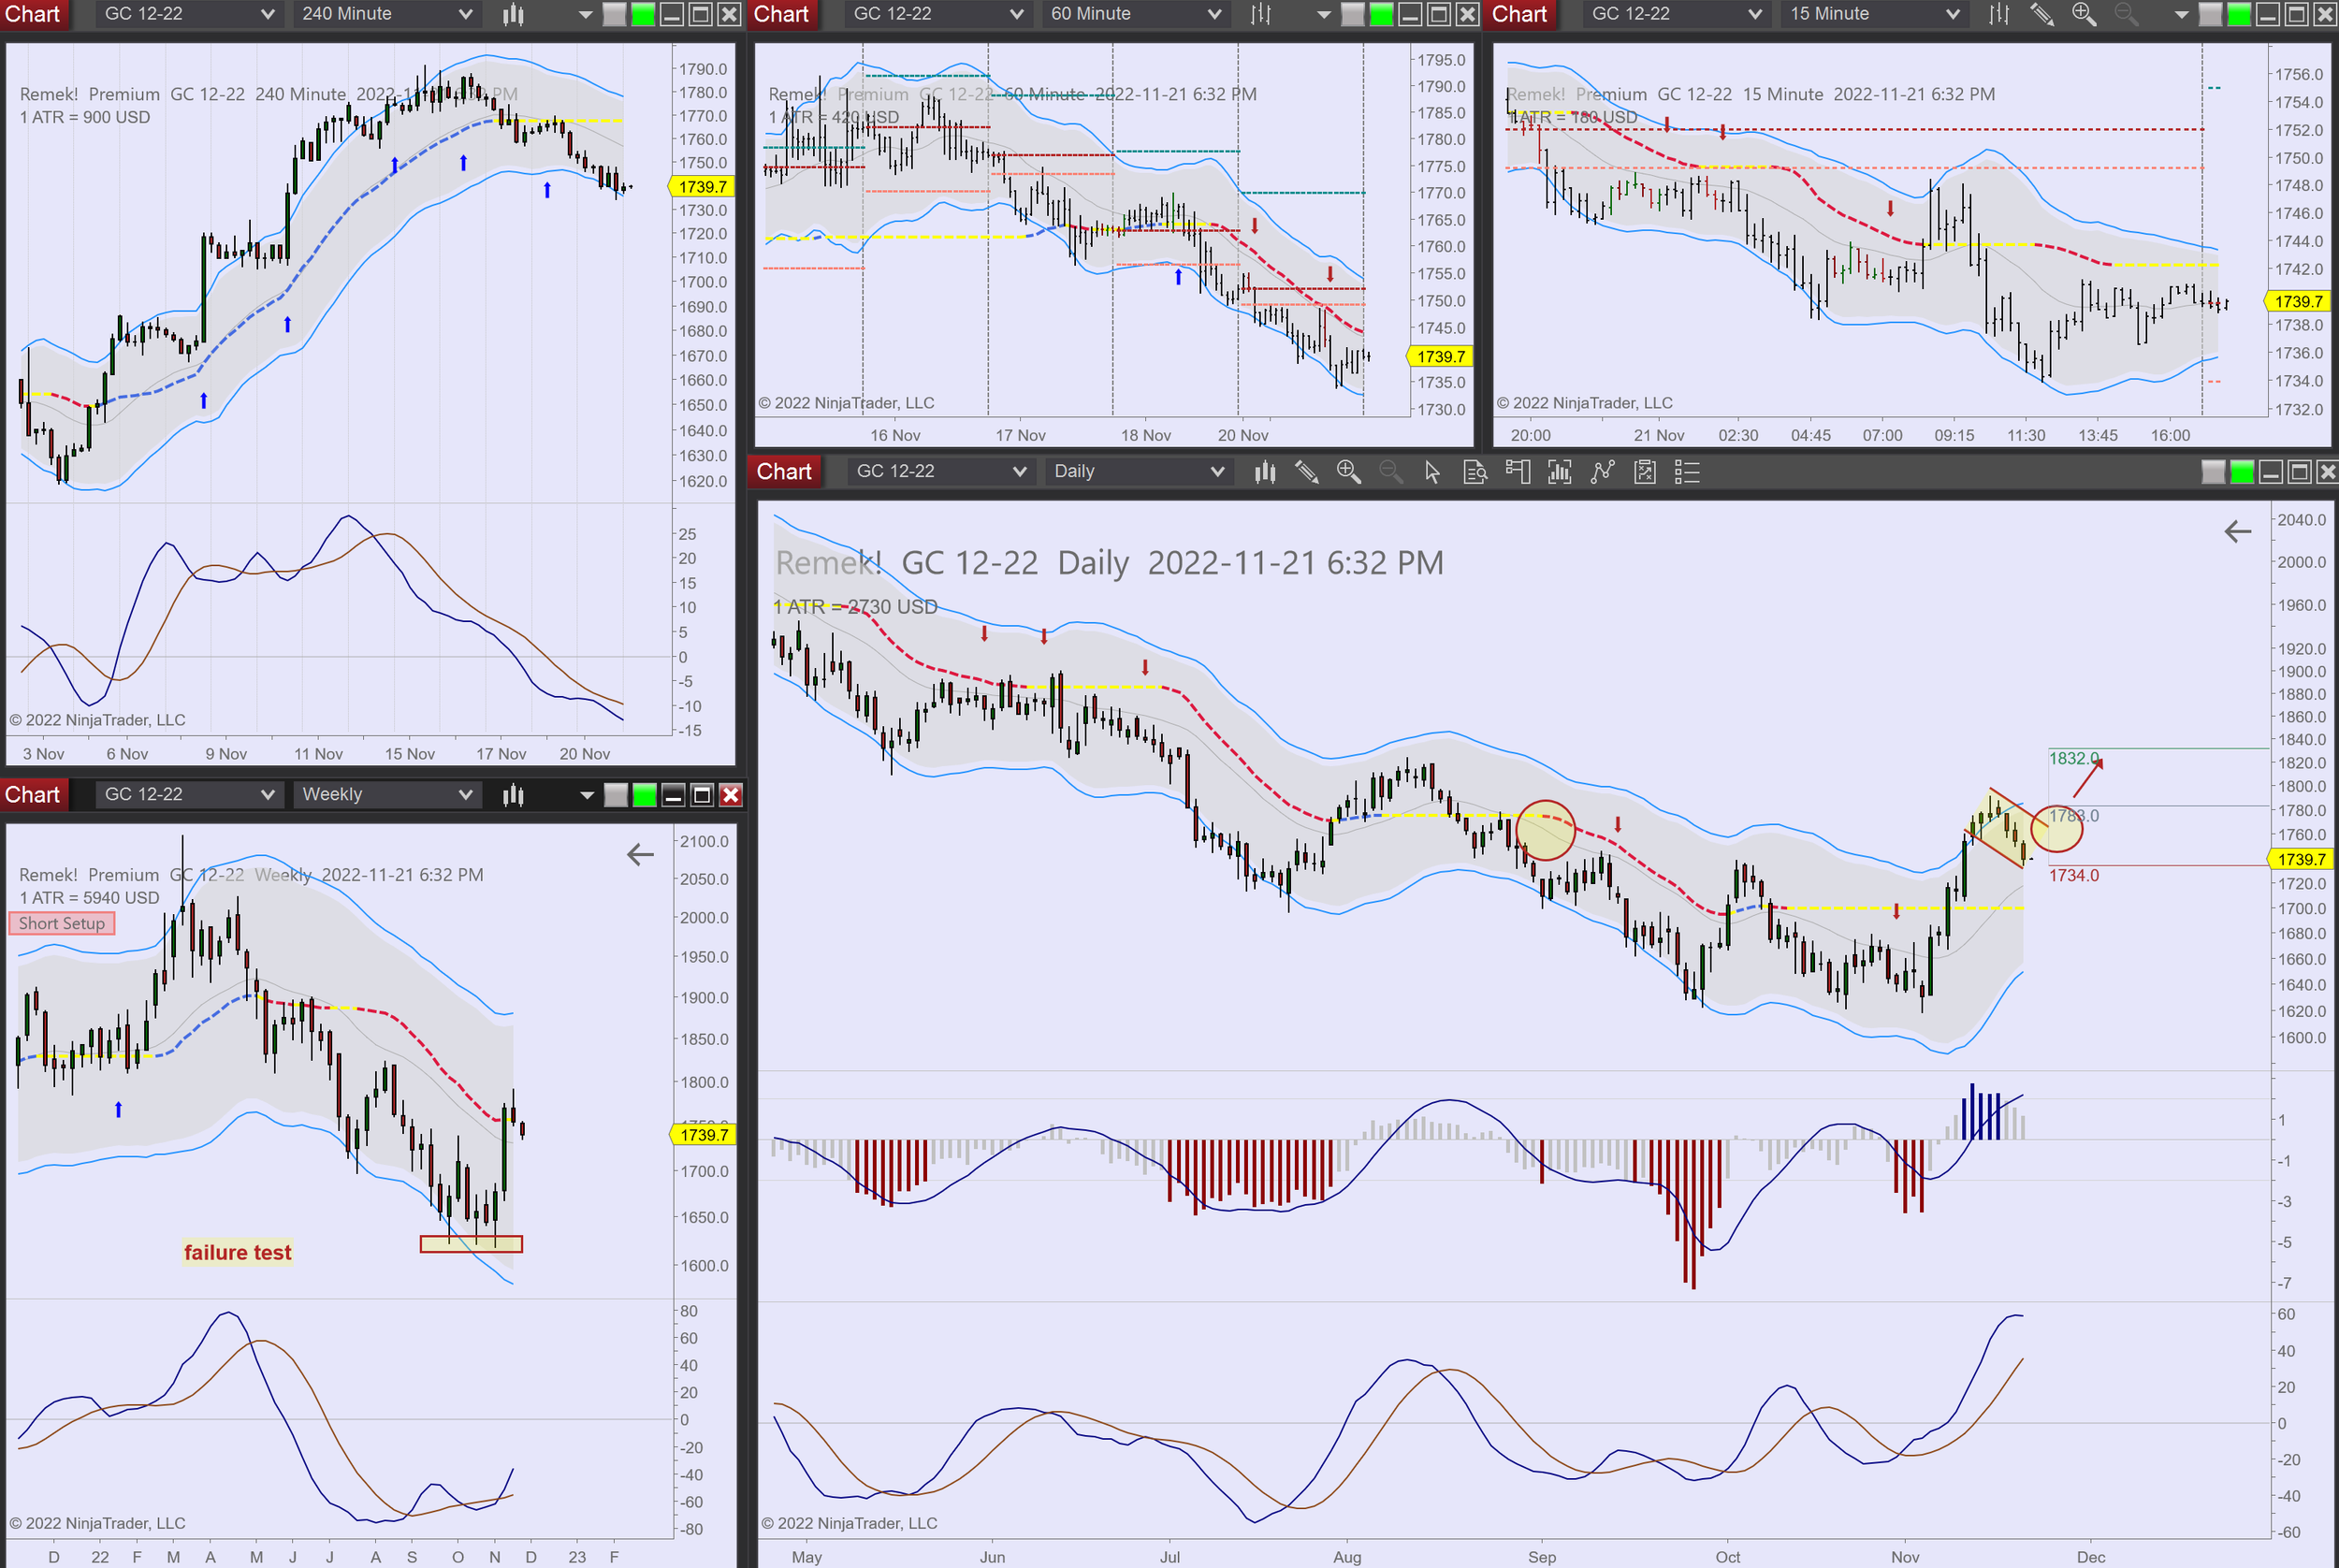Open the 15 Minute interval dropdown
Screen dimensions: 2339x1568
click(x=1874, y=14)
